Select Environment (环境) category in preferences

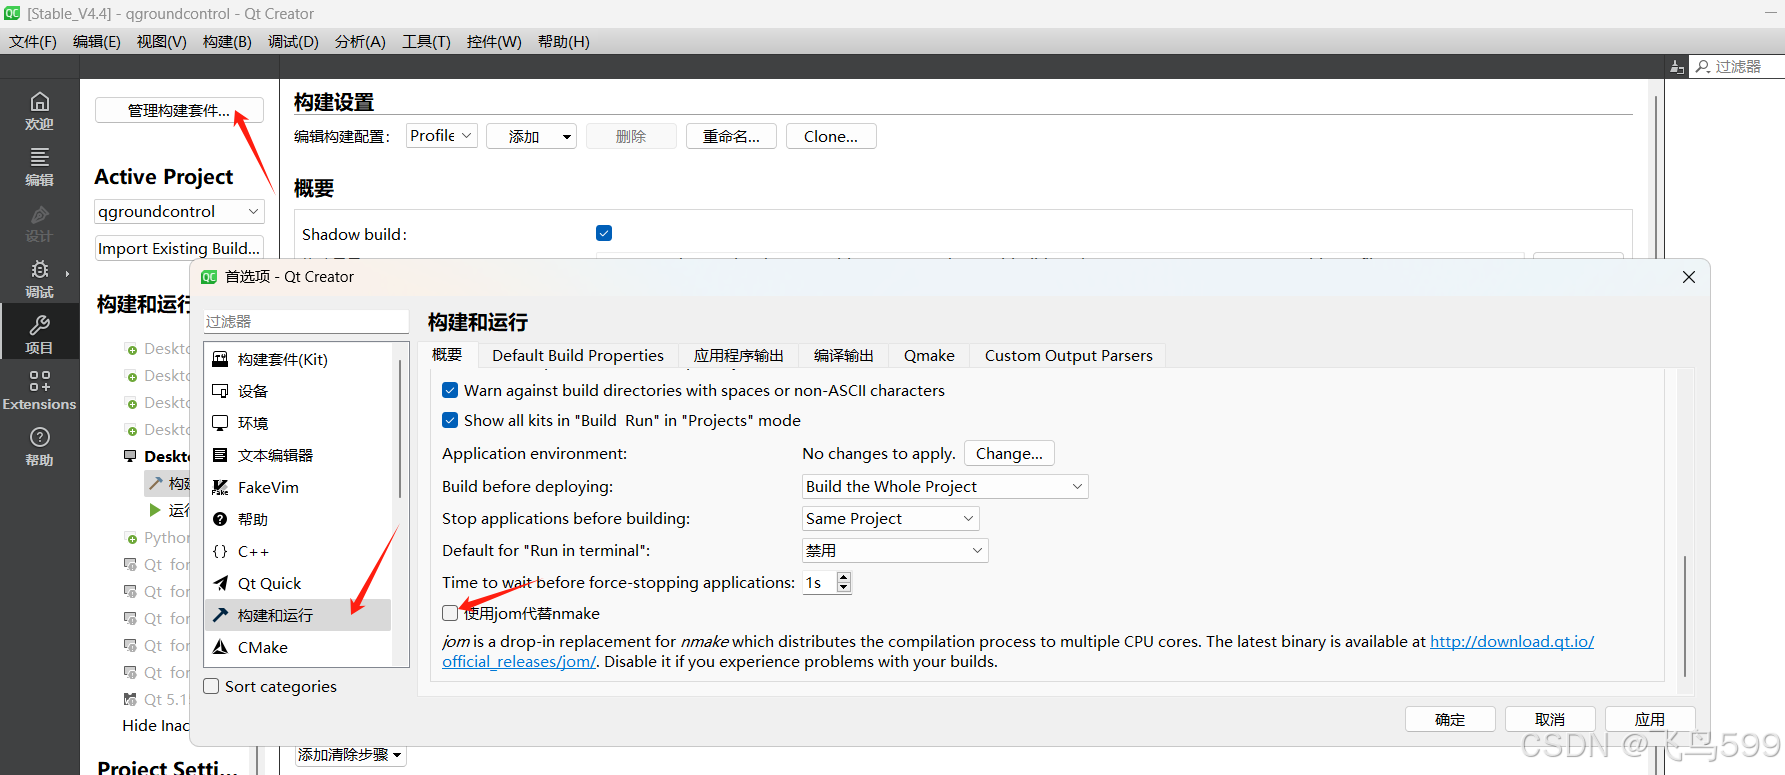[298, 423]
